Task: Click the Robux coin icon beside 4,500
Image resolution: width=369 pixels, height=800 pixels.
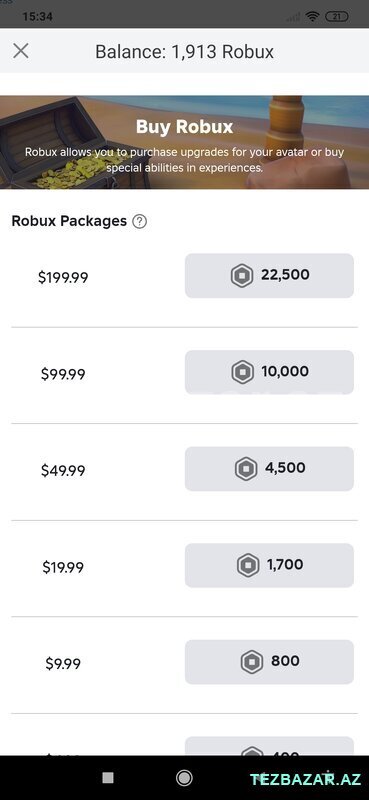Action: pos(246,469)
